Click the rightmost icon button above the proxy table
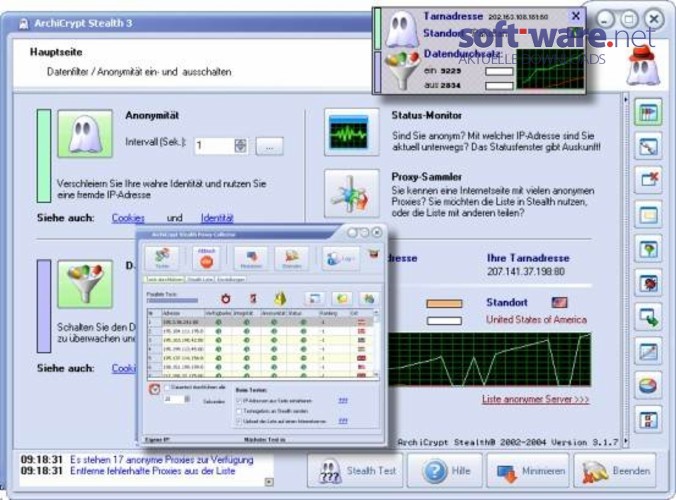This screenshot has width=676, height=500. pos(368,298)
